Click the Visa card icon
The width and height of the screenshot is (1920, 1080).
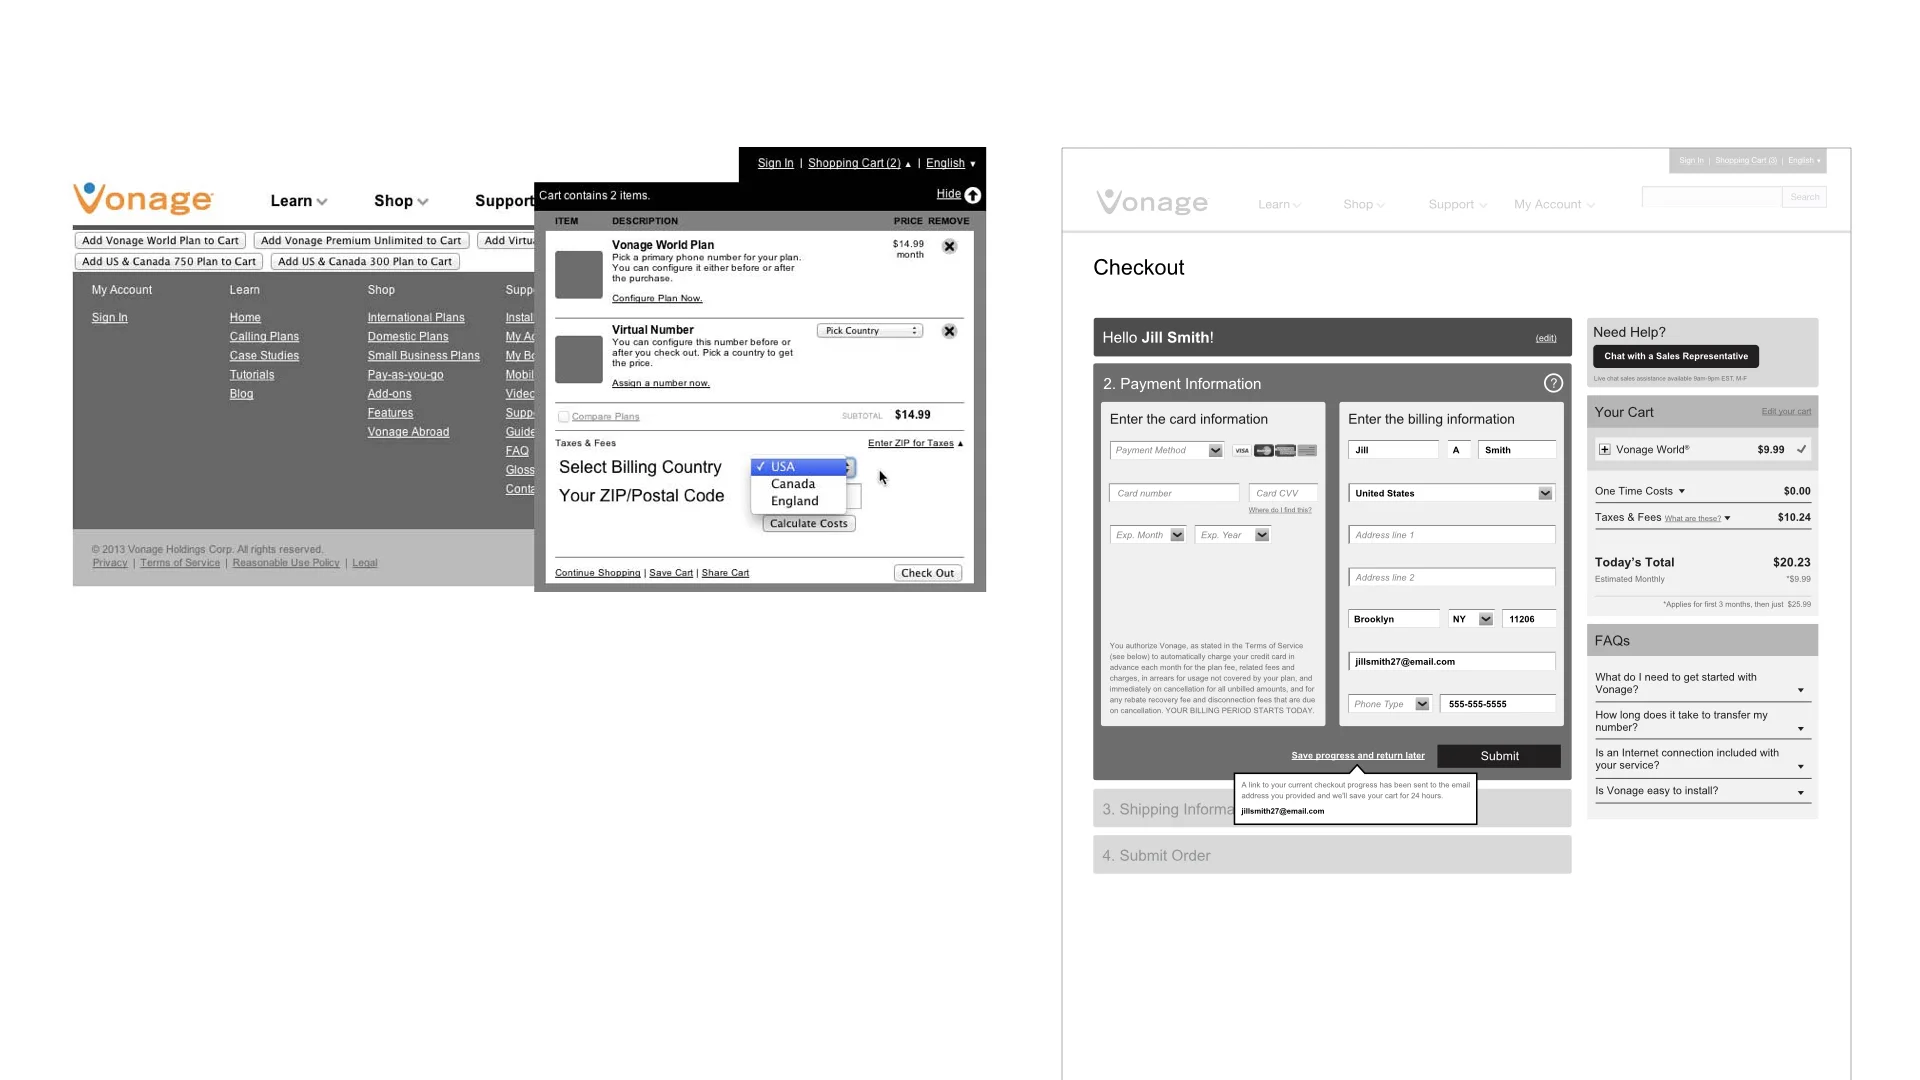pyautogui.click(x=1241, y=451)
